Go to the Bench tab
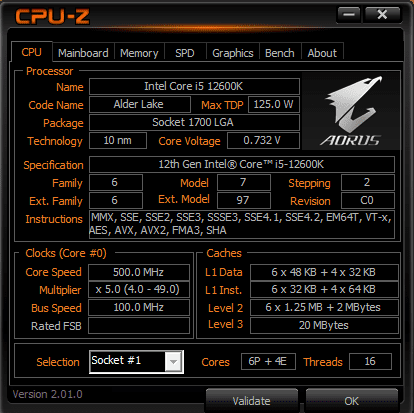Viewport: 414px width, 413px height. pos(280,53)
